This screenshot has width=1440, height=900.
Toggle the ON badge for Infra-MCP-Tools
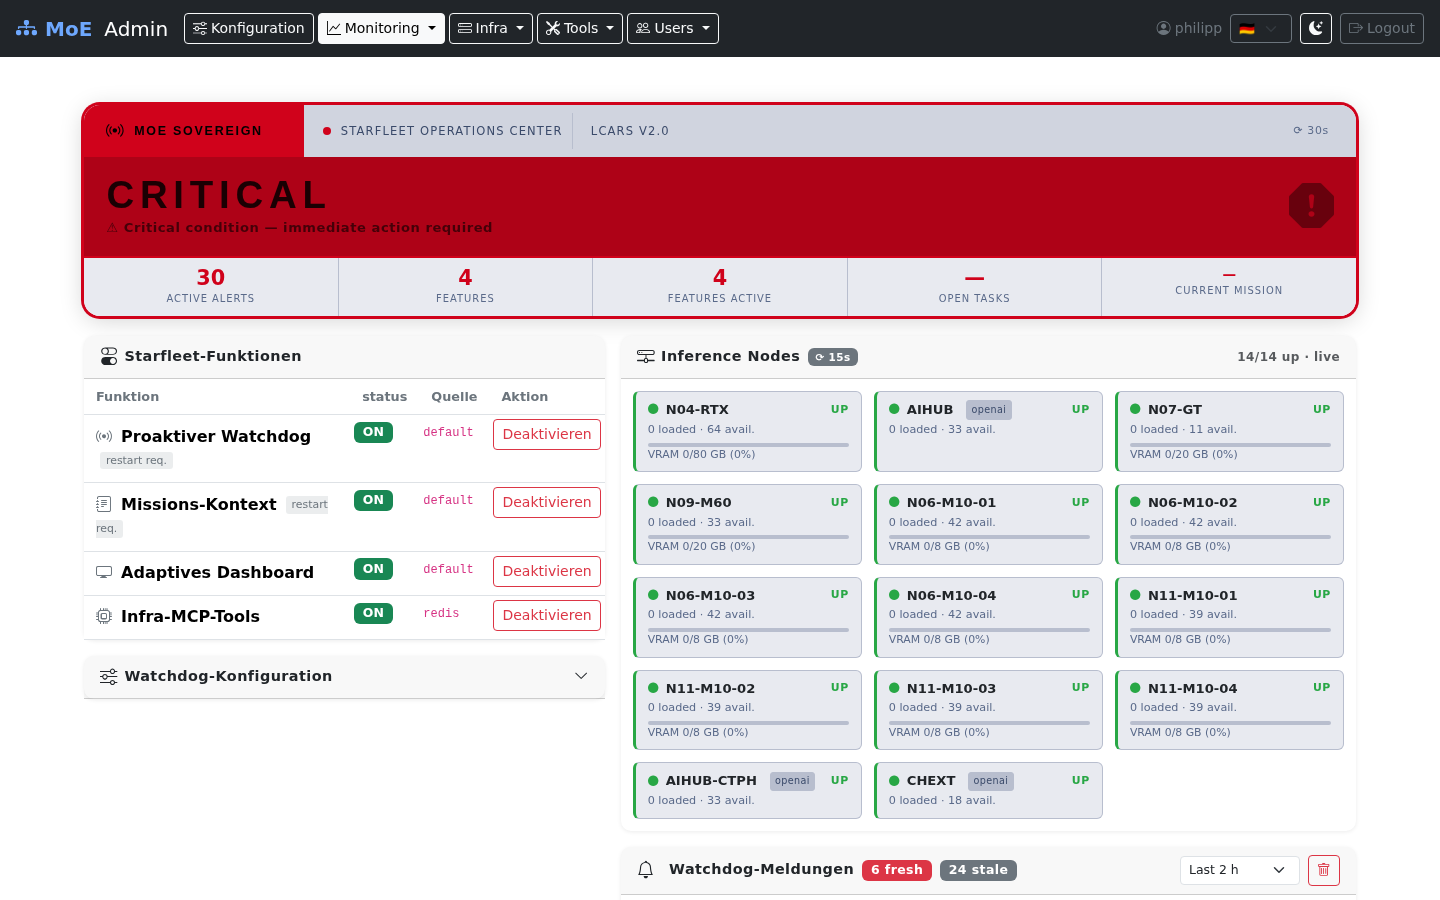click(x=373, y=613)
